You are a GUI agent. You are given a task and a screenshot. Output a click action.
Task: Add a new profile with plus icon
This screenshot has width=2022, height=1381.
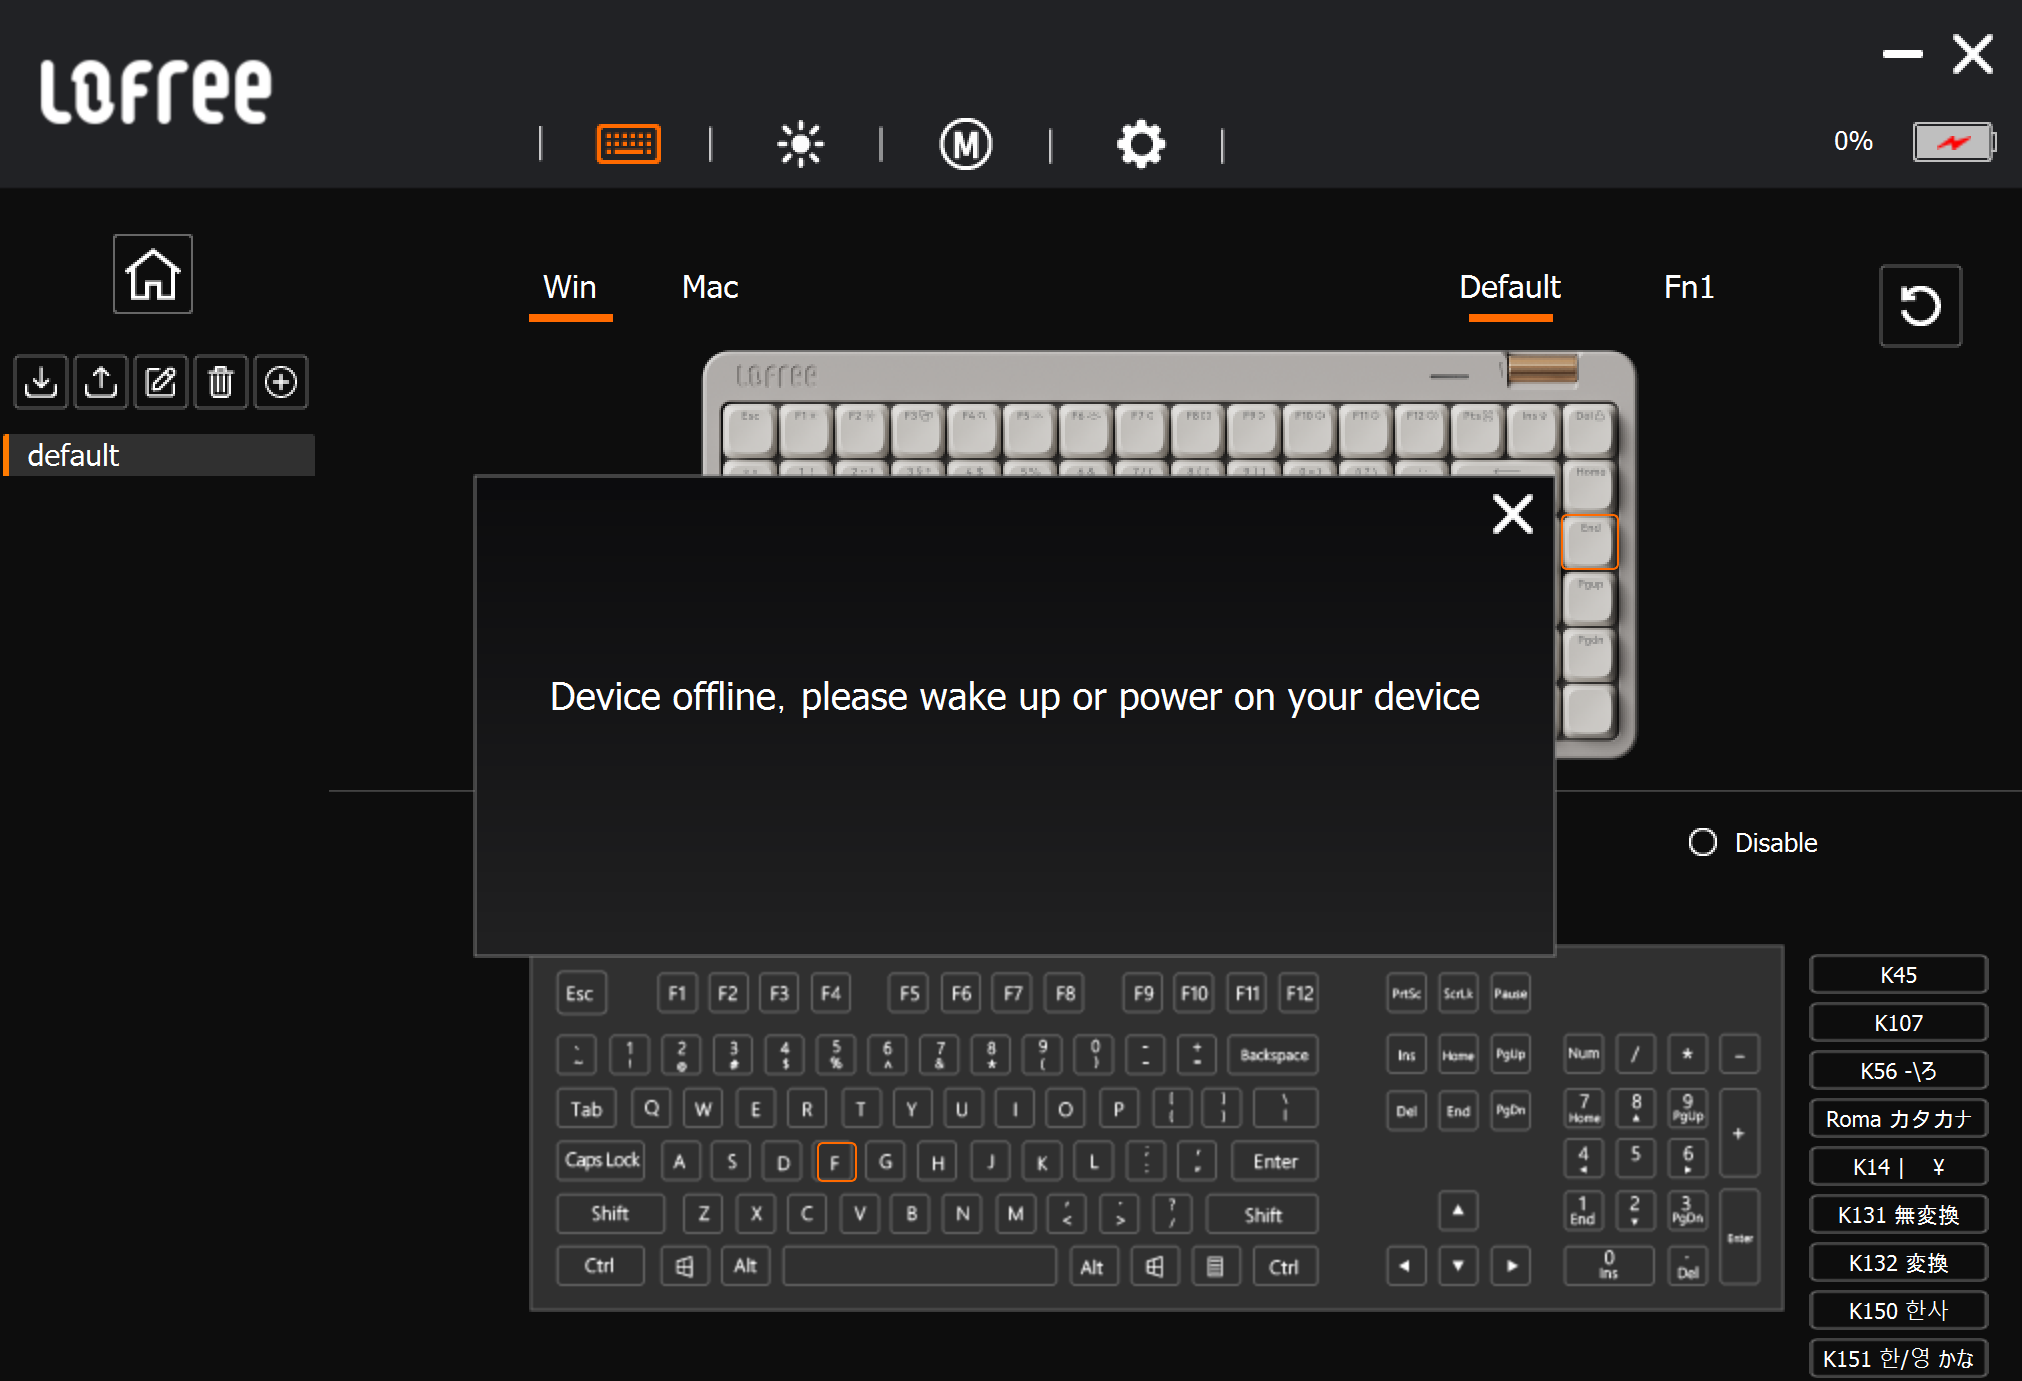[281, 382]
